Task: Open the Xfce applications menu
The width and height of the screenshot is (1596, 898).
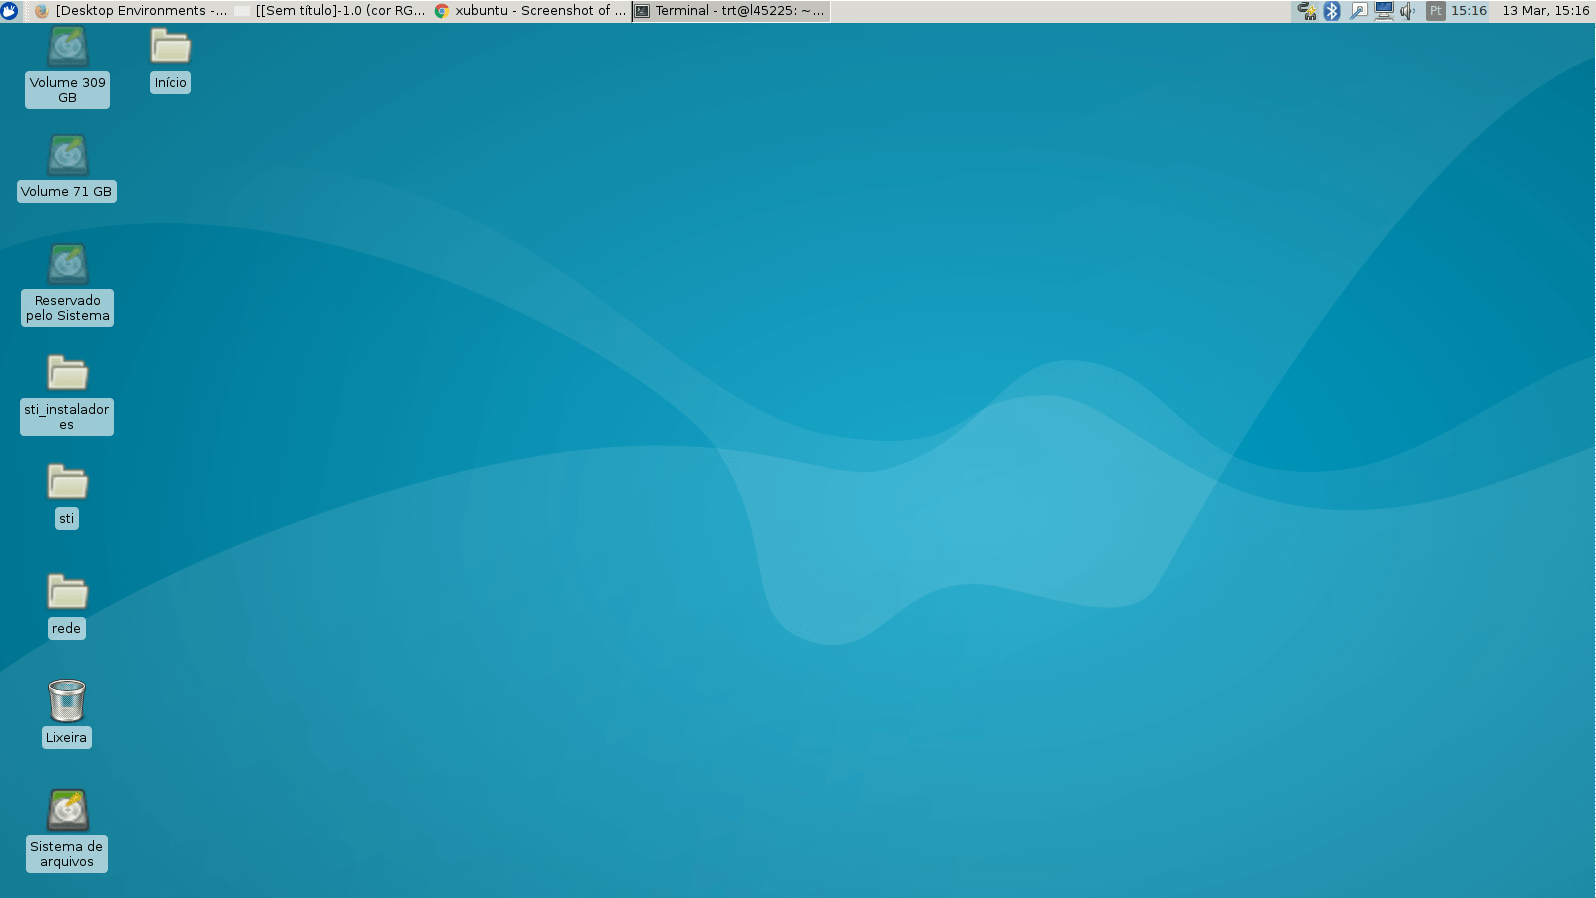Action: click(x=10, y=11)
